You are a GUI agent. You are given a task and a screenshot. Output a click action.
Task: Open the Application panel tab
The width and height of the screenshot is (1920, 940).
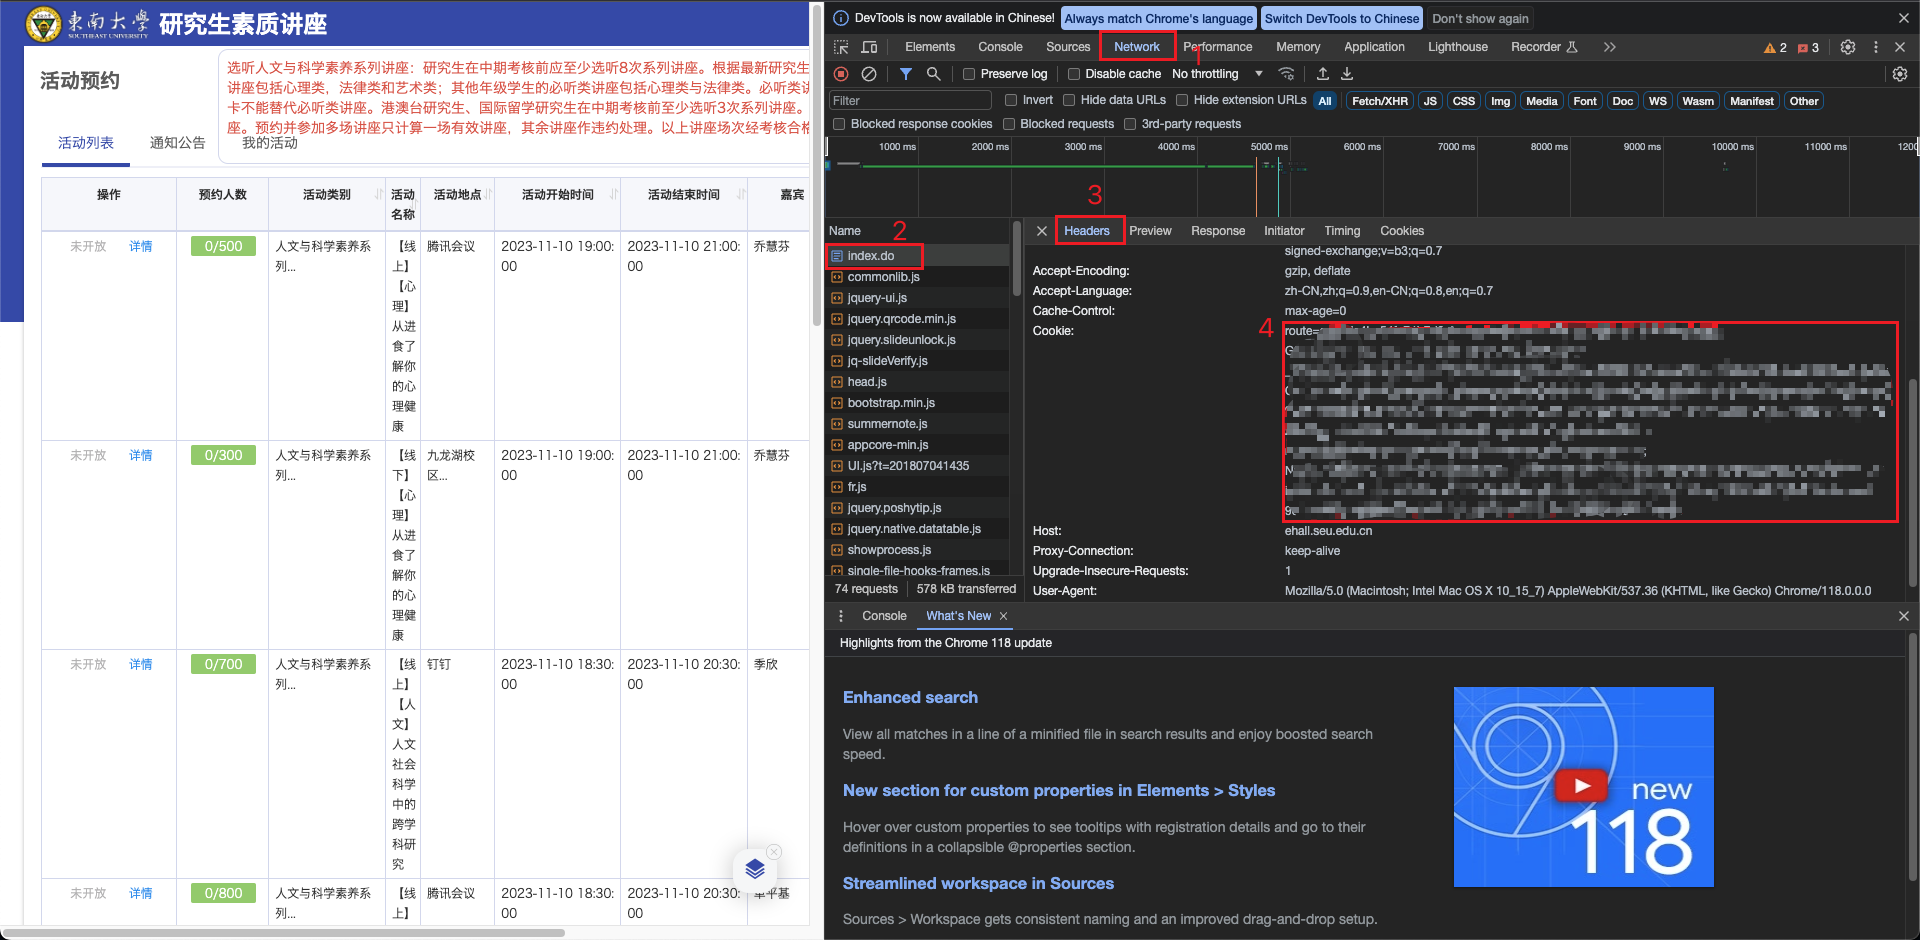(1374, 47)
